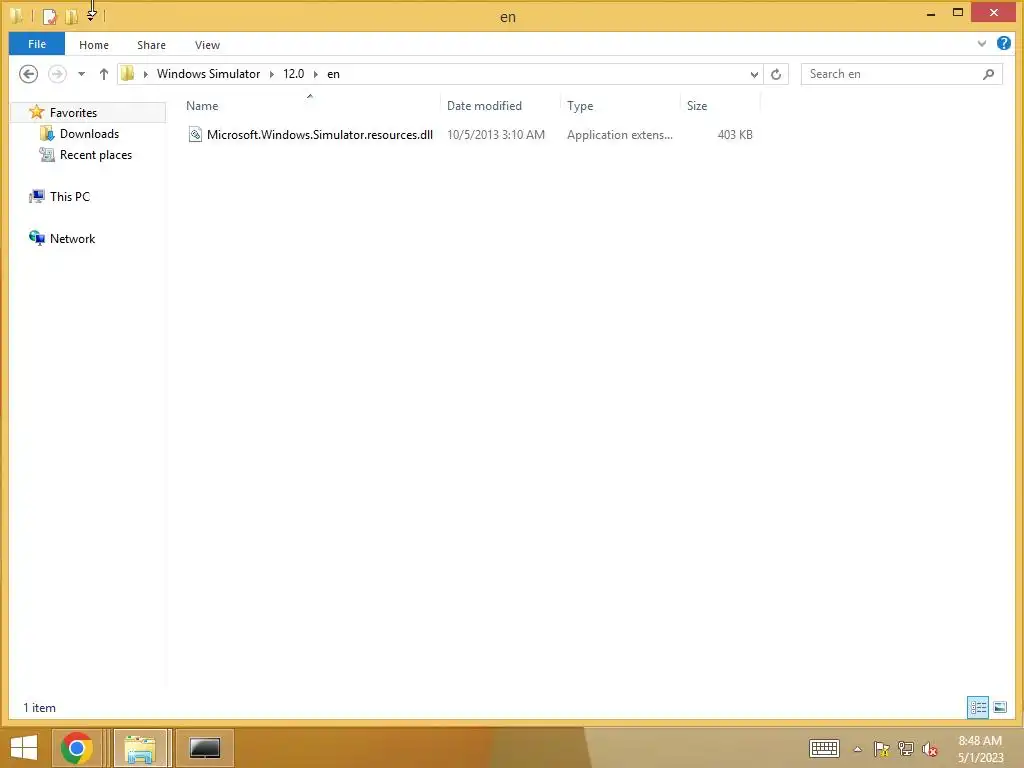Click the folder icon in address bar
The width and height of the screenshot is (1024, 768).
(128, 74)
